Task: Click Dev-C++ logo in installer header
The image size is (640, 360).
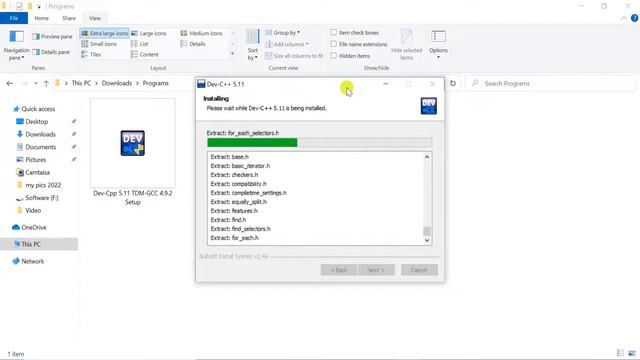Action: tap(429, 106)
